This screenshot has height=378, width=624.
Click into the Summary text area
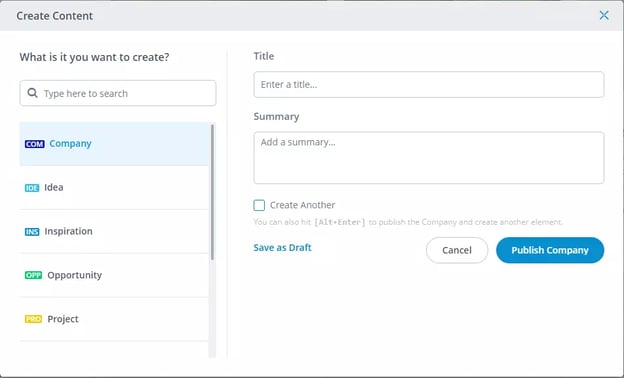point(429,158)
